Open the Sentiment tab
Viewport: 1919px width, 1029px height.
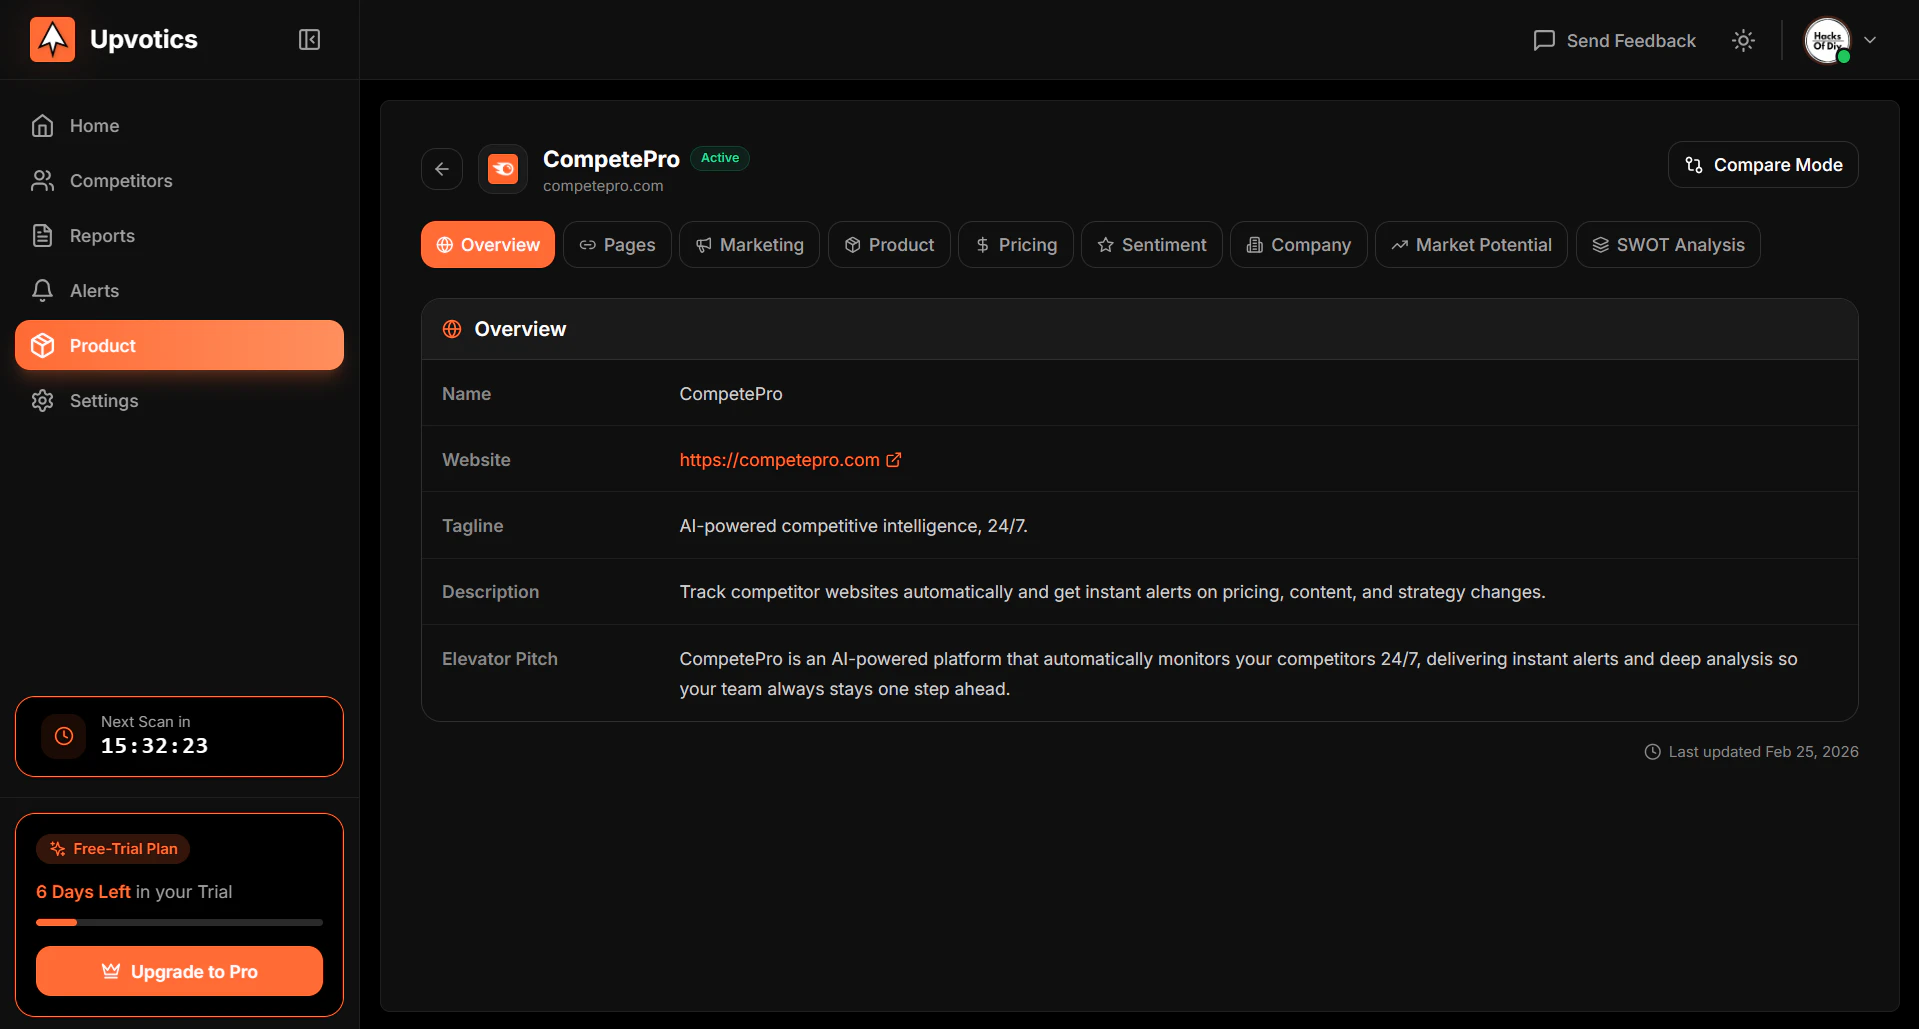point(1152,245)
